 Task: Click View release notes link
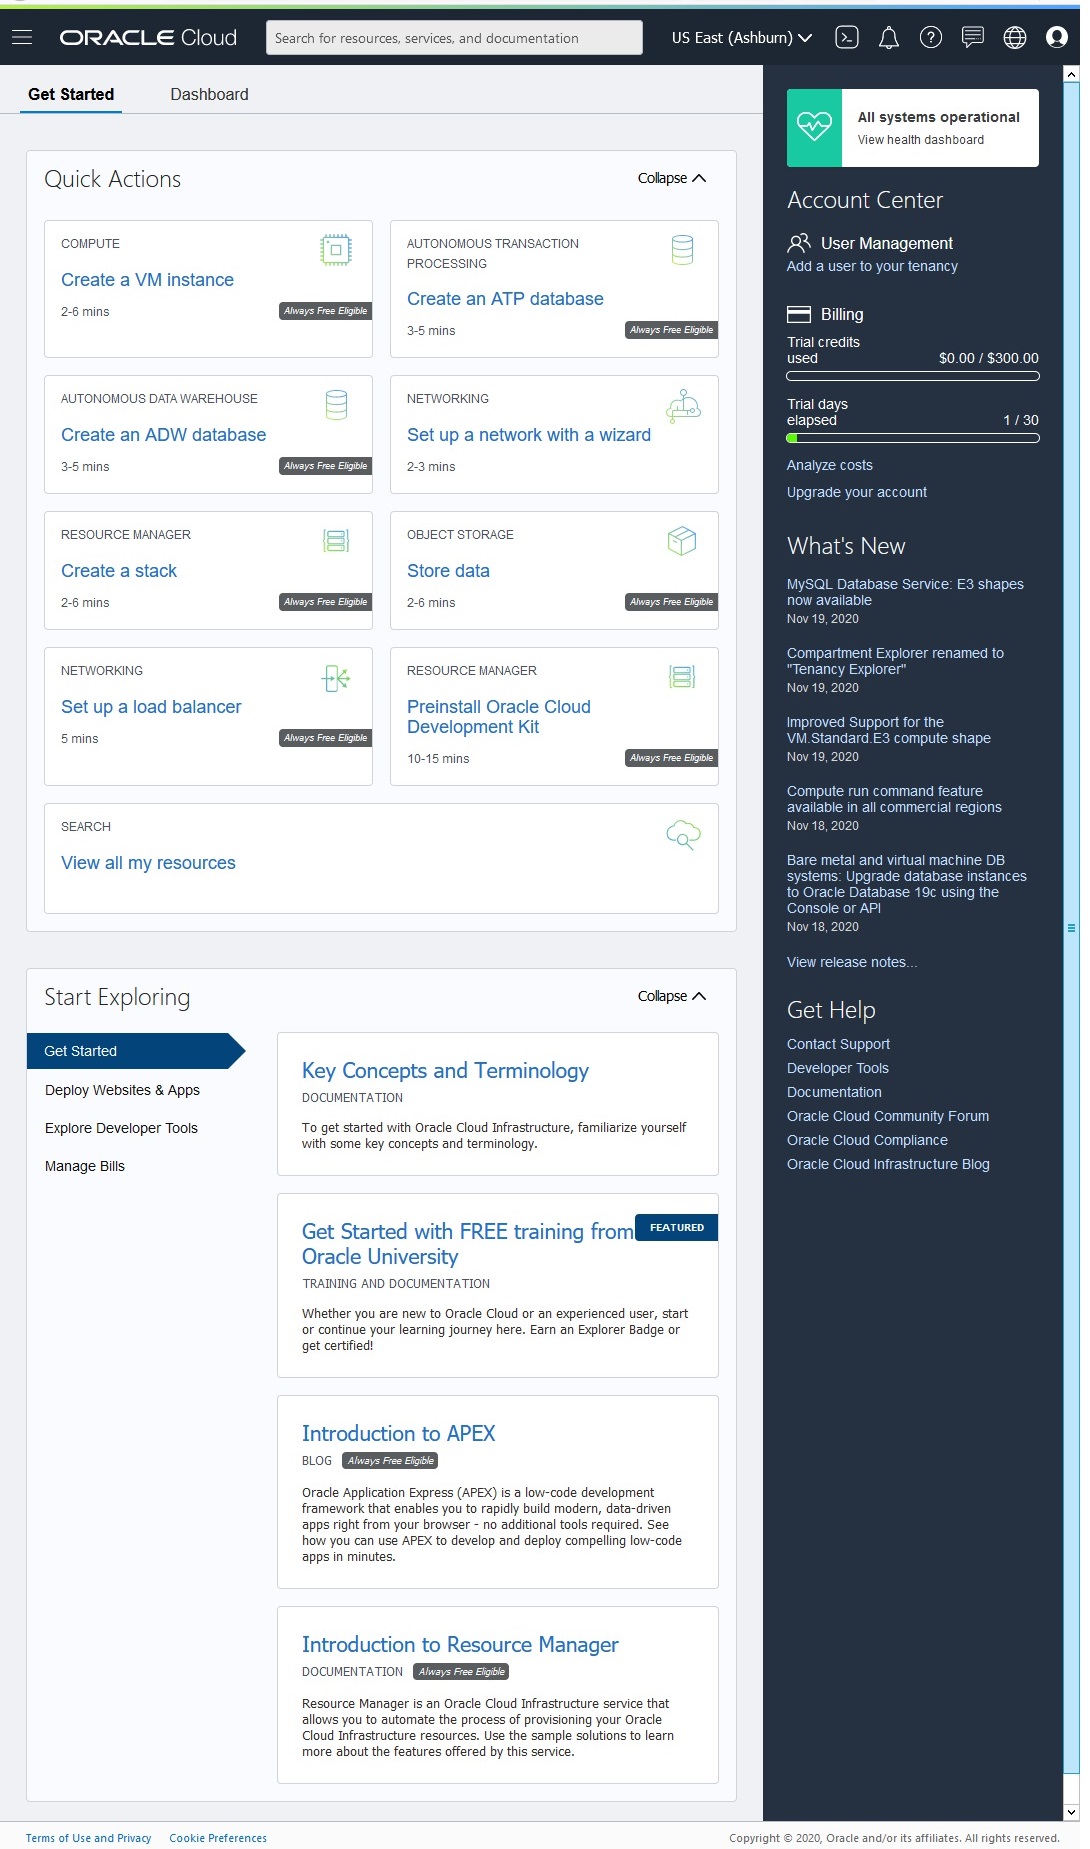point(852,962)
